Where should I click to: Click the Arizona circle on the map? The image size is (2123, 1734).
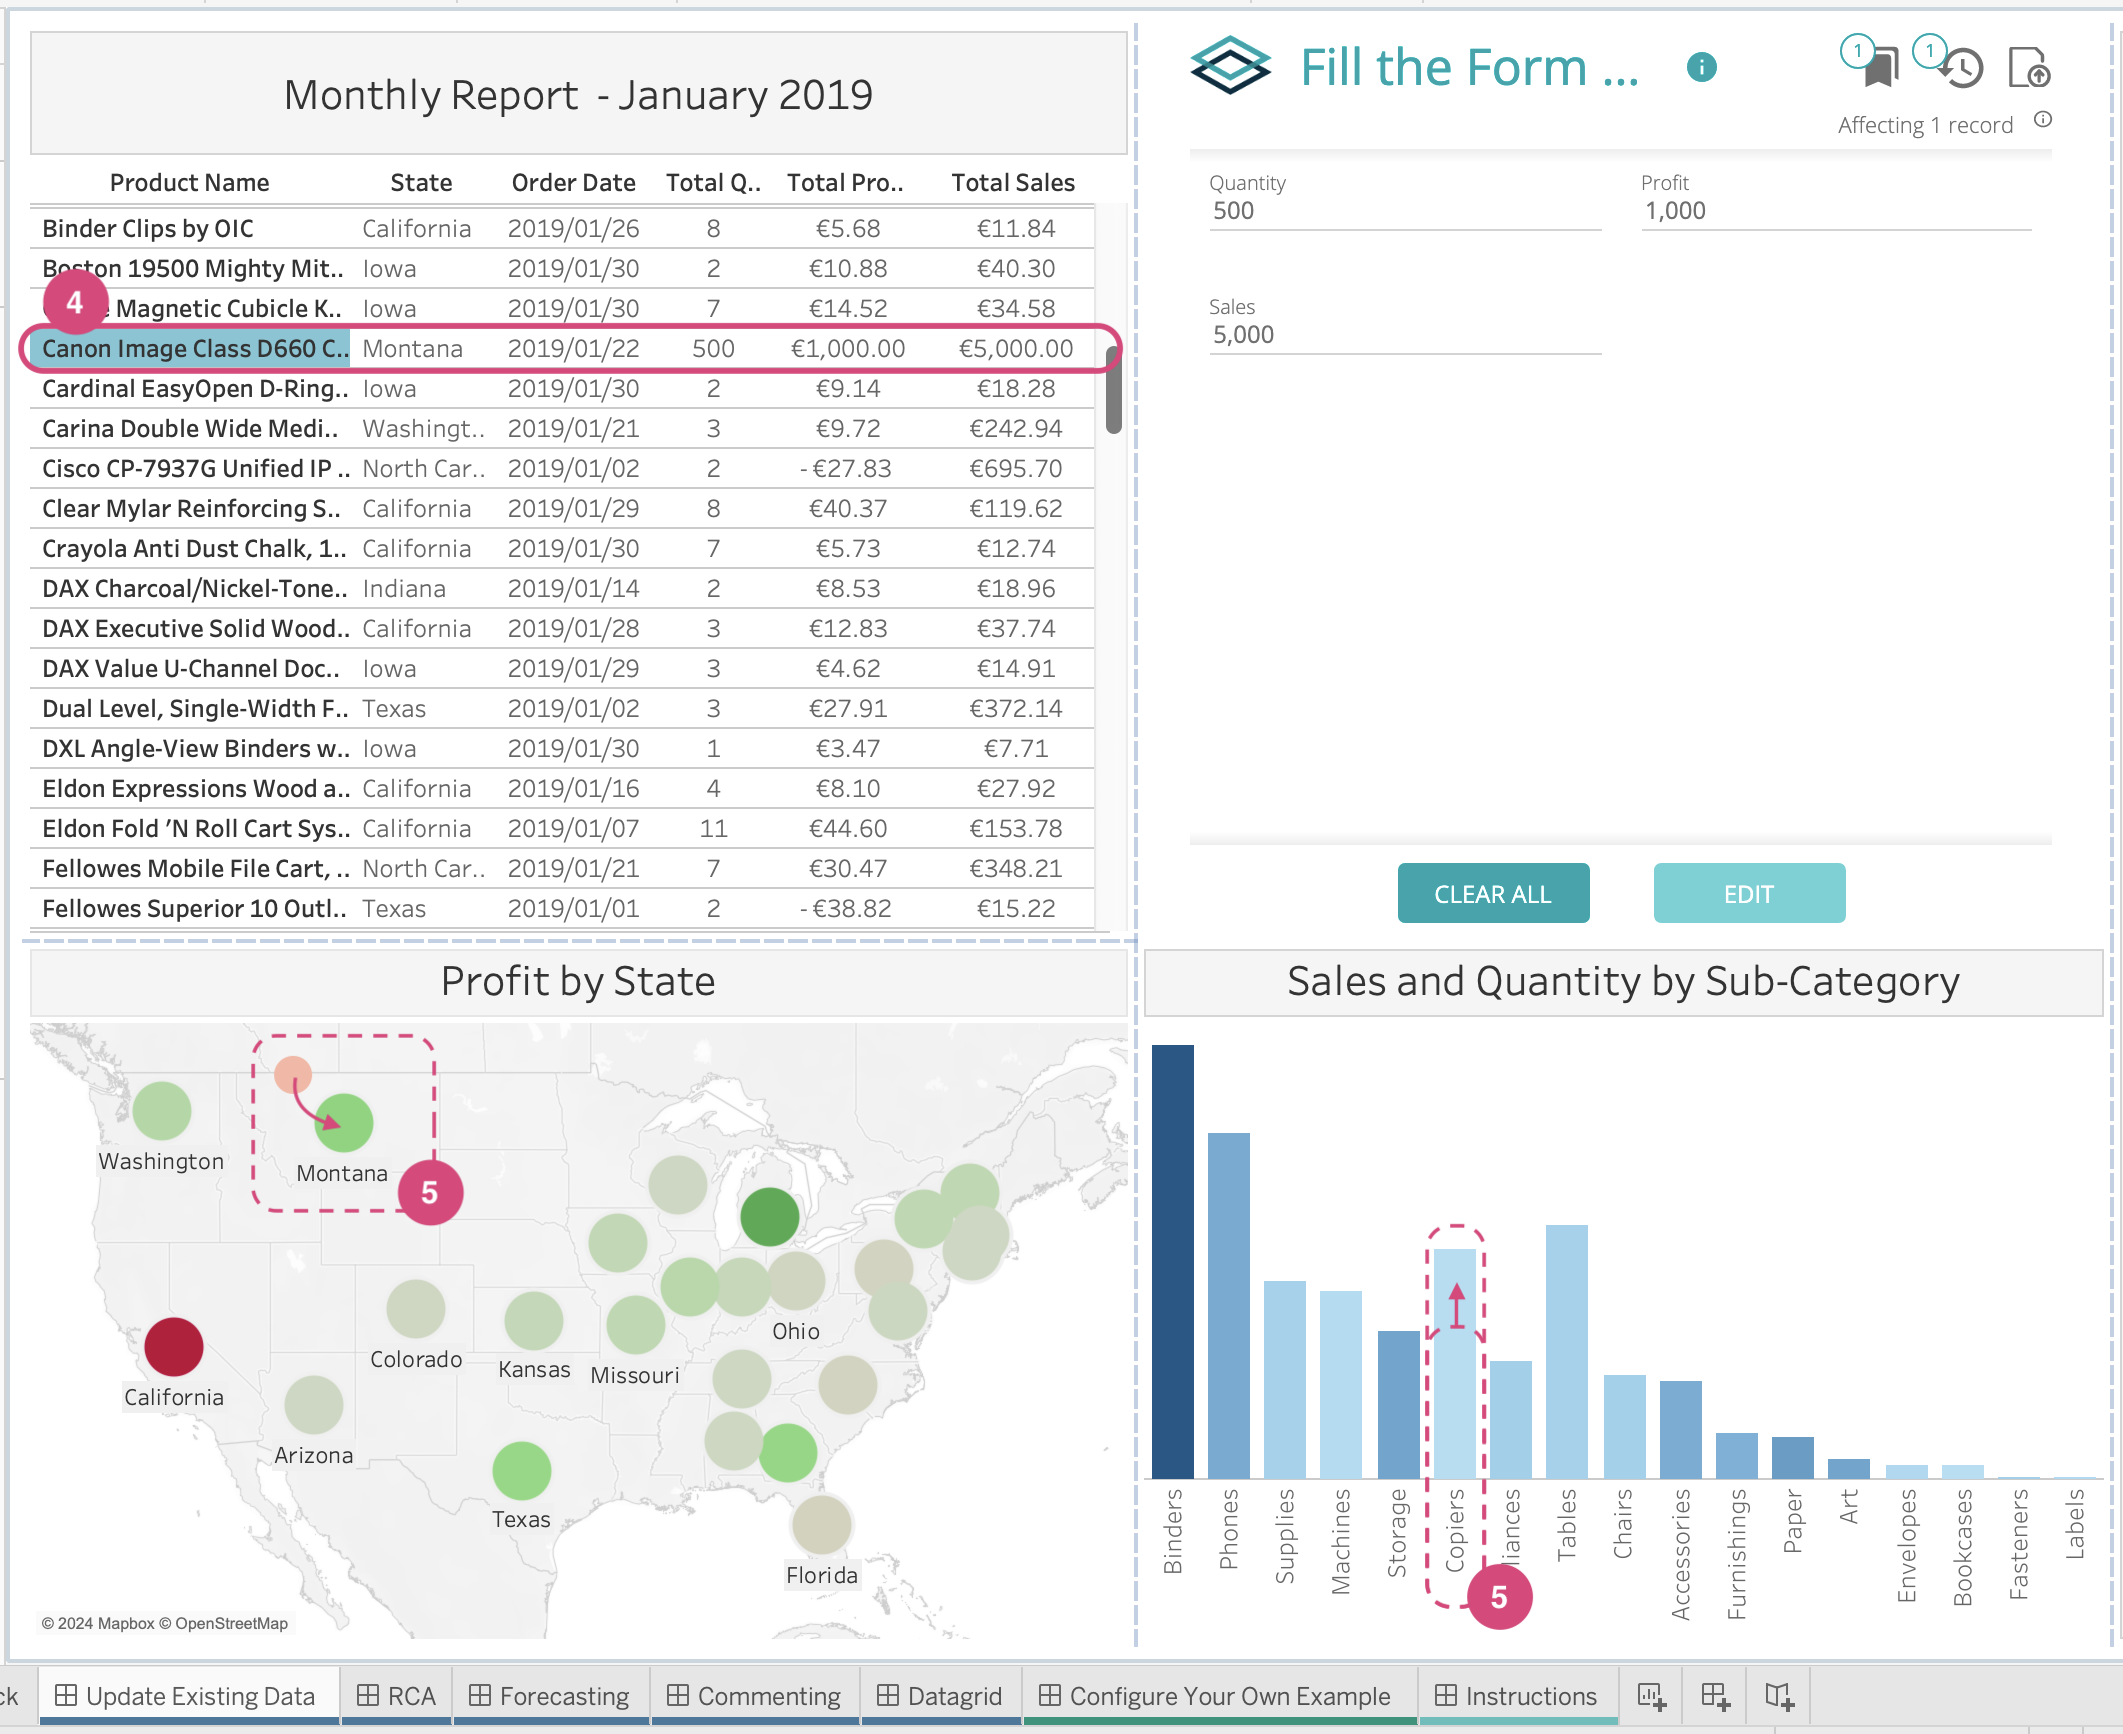click(x=314, y=1404)
